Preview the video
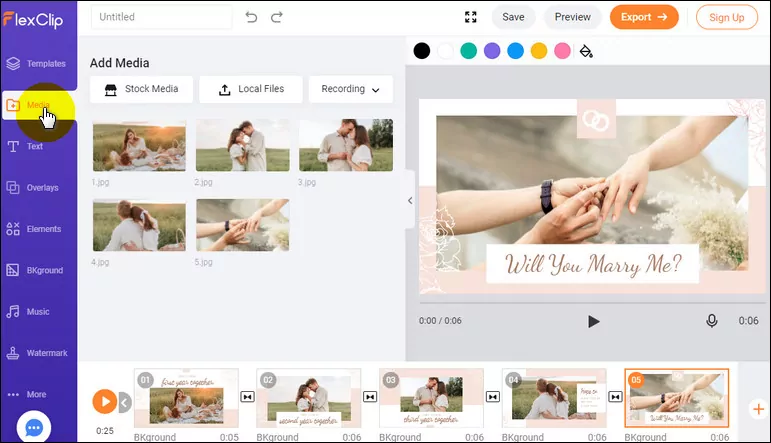This screenshot has height=443, width=771. 572,17
